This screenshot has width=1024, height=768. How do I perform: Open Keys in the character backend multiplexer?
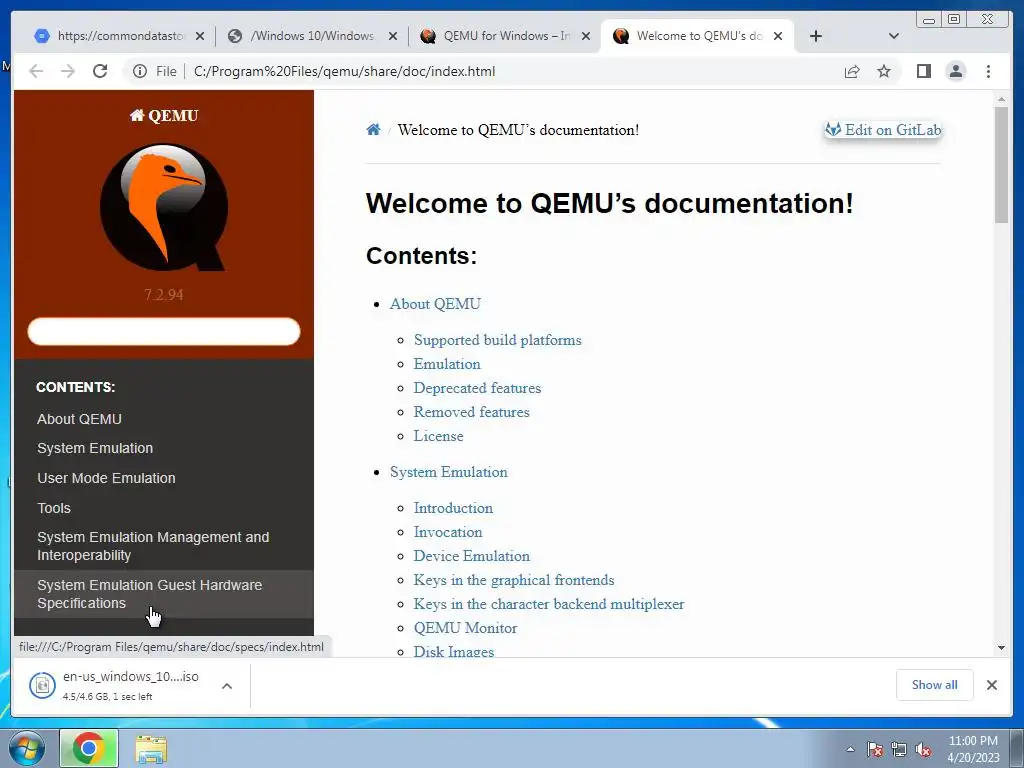point(549,604)
